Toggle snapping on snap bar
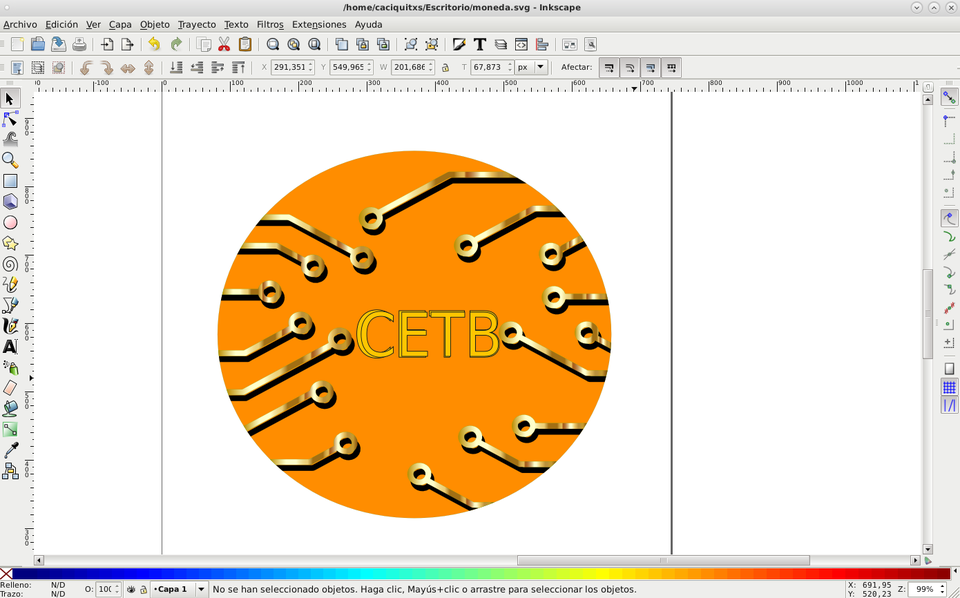Viewport: 960px width, 598px height. tap(949, 98)
